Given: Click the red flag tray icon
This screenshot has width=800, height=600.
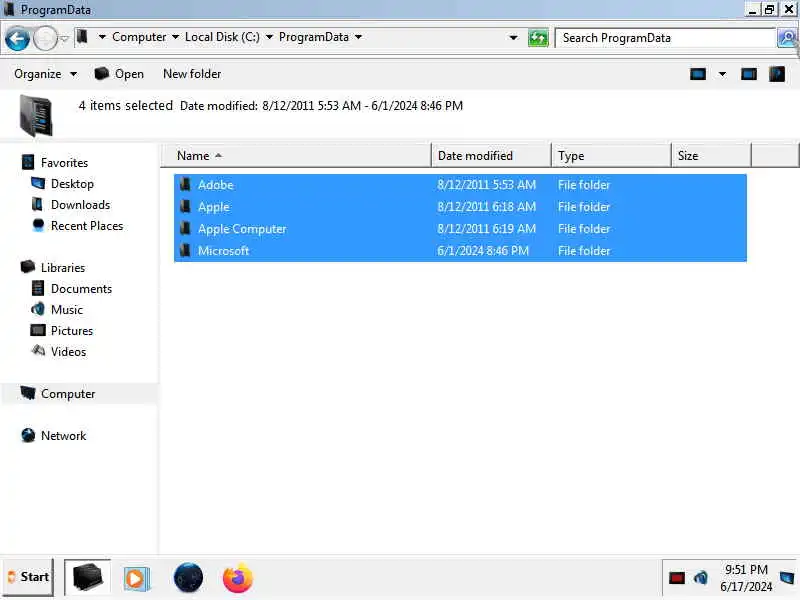Looking at the screenshot, I should point(677,578).
